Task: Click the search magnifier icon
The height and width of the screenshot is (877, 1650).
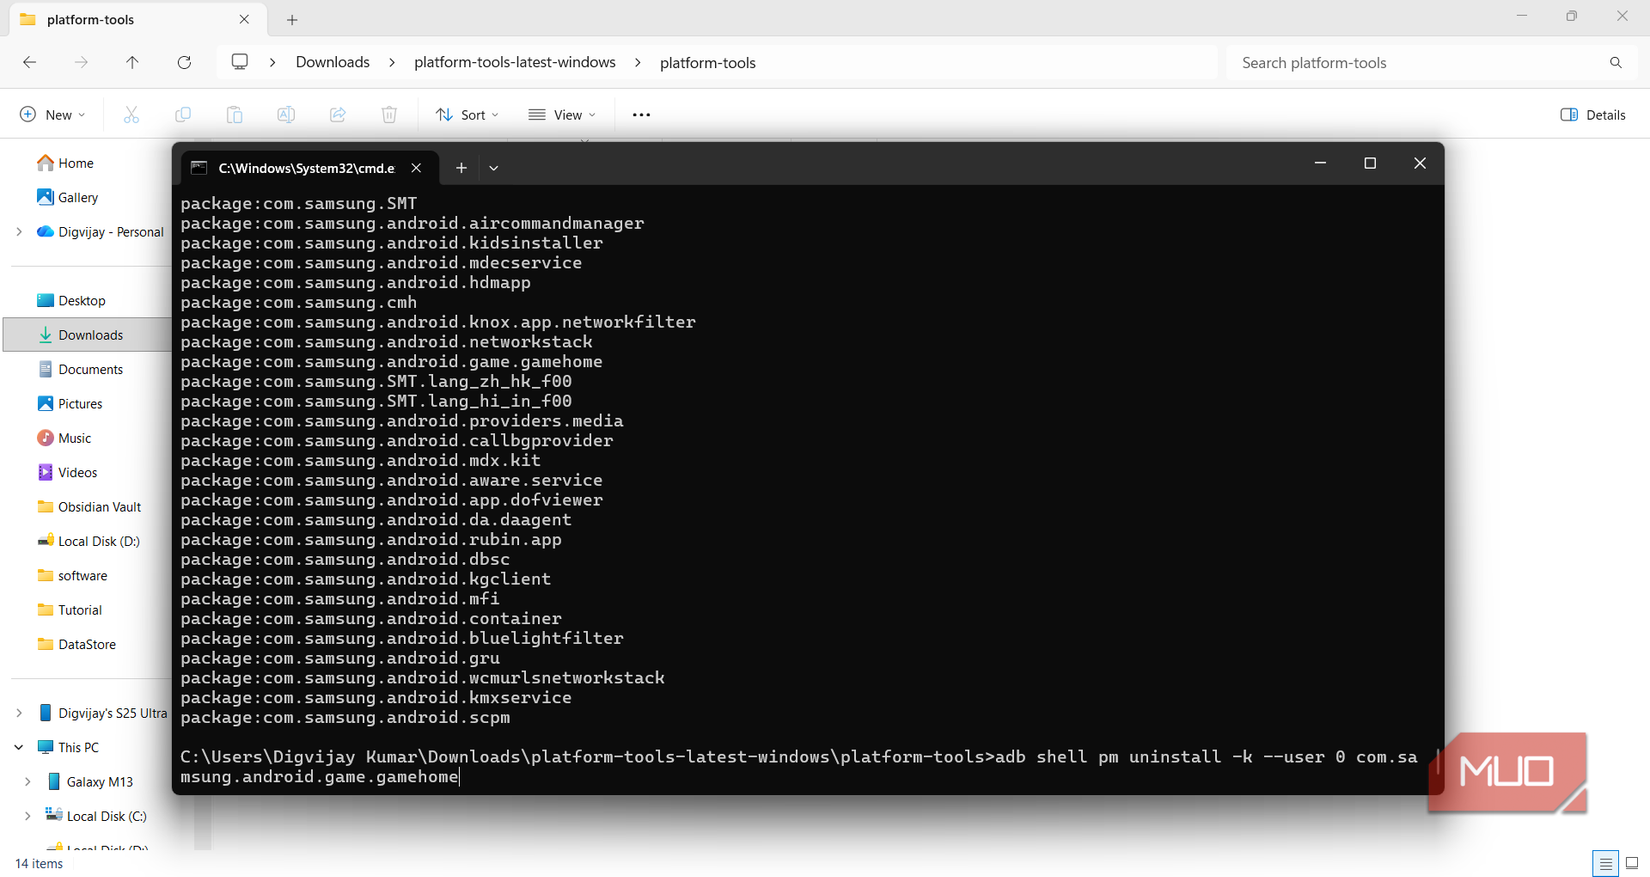Action: pos(1616,62)
